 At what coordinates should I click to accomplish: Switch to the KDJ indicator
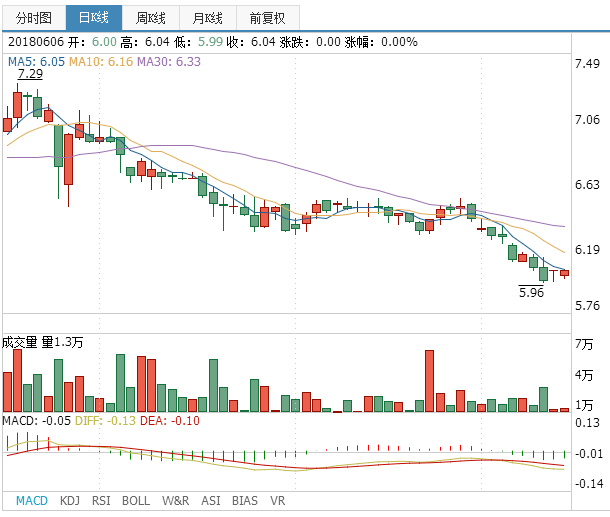point(70,500)
